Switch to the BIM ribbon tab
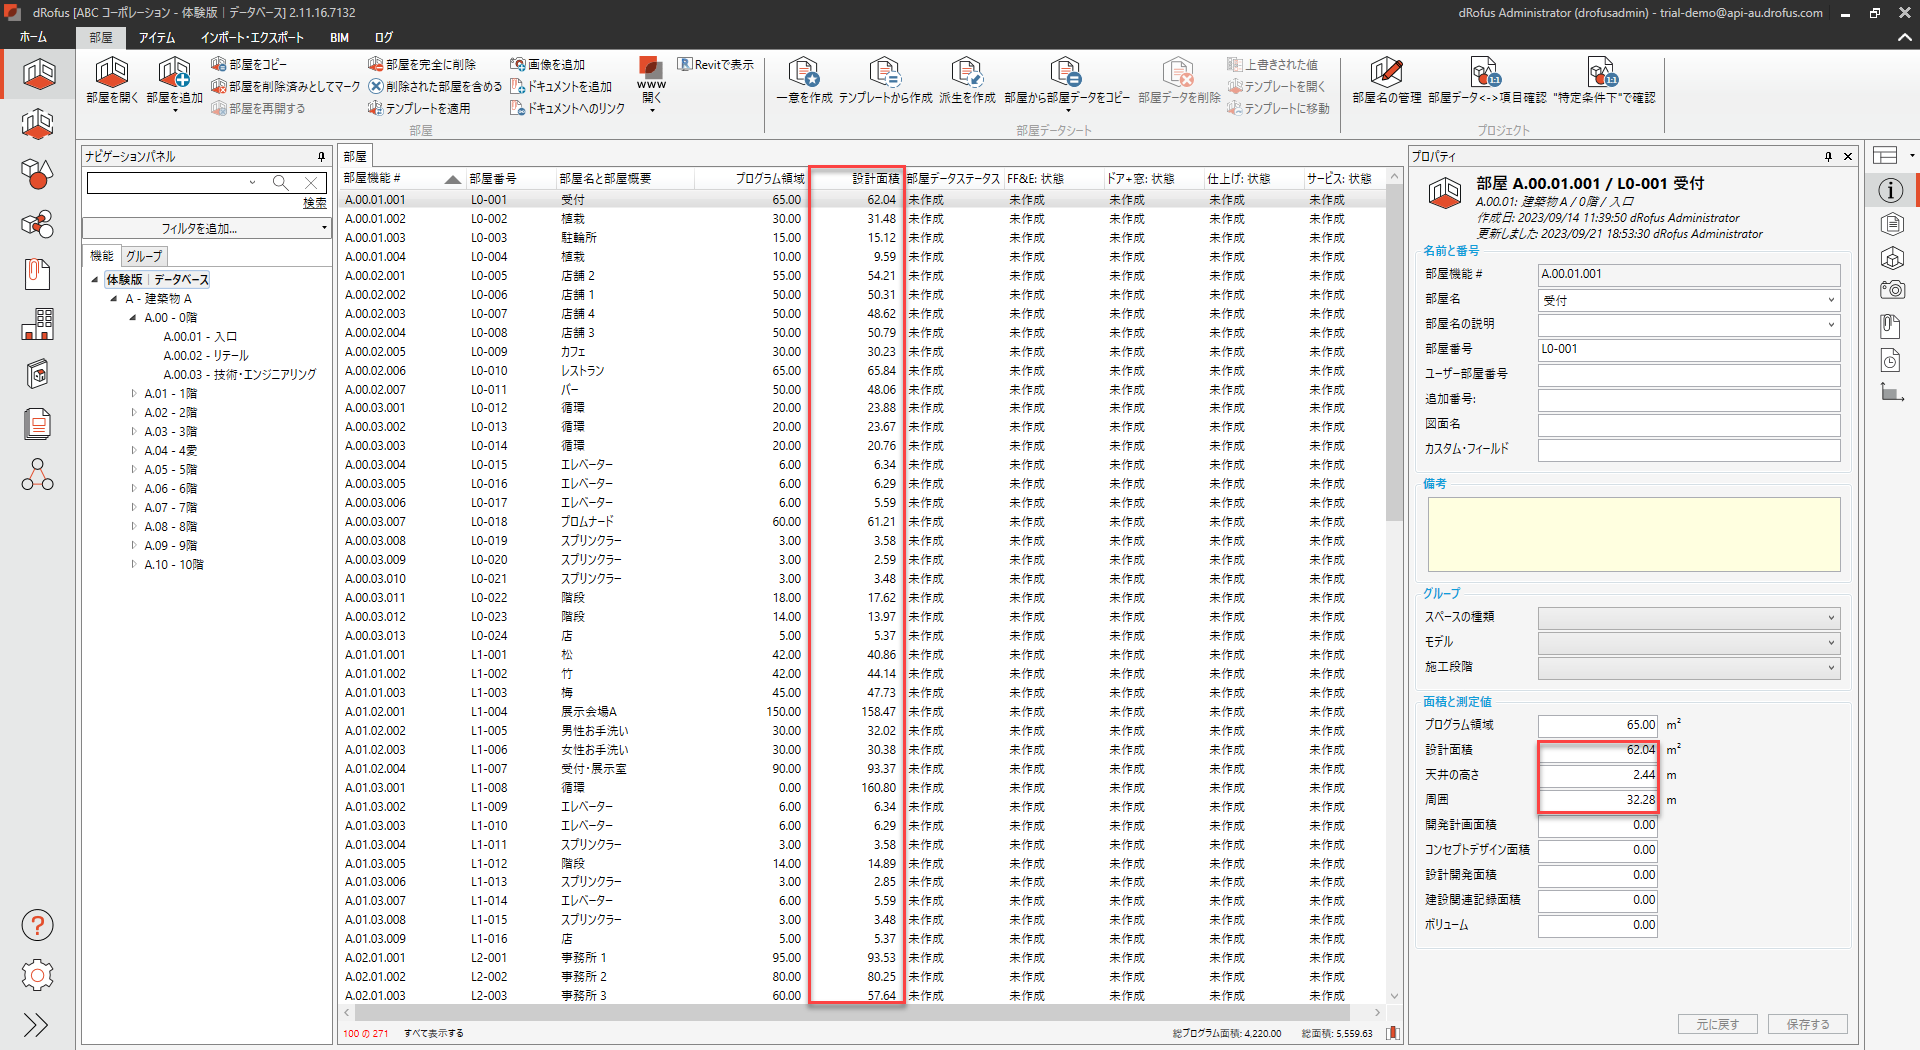 click(339, 38)
